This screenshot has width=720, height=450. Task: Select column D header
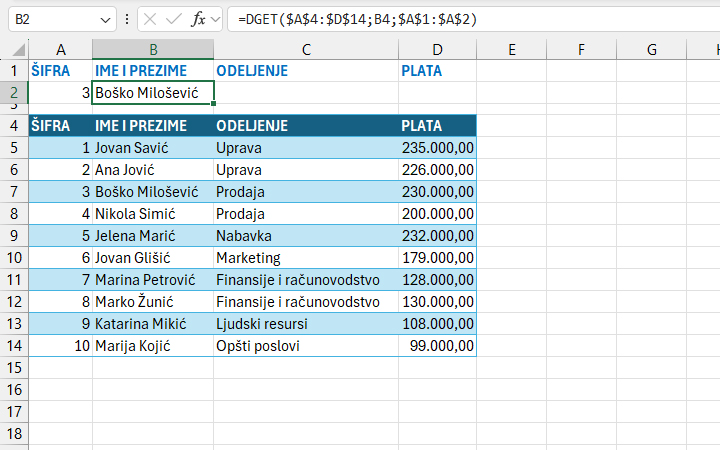point(437,50)
